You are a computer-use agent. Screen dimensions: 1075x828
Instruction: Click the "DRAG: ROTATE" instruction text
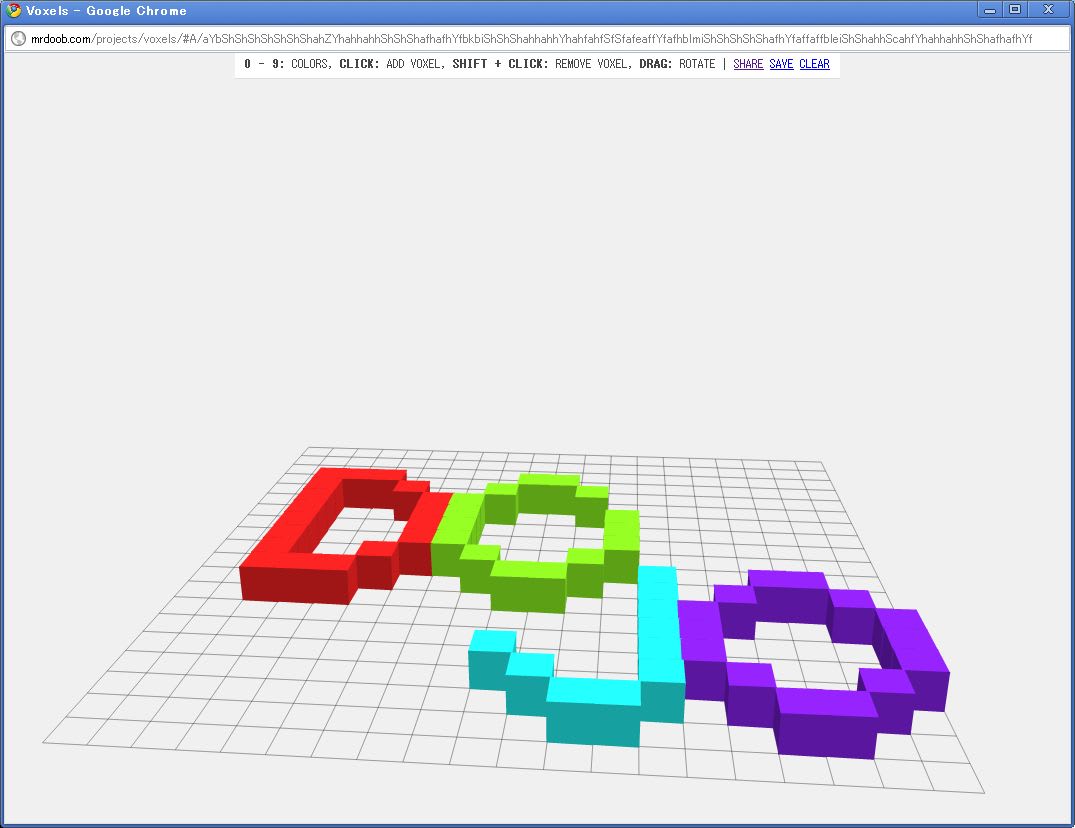(677, 64)
